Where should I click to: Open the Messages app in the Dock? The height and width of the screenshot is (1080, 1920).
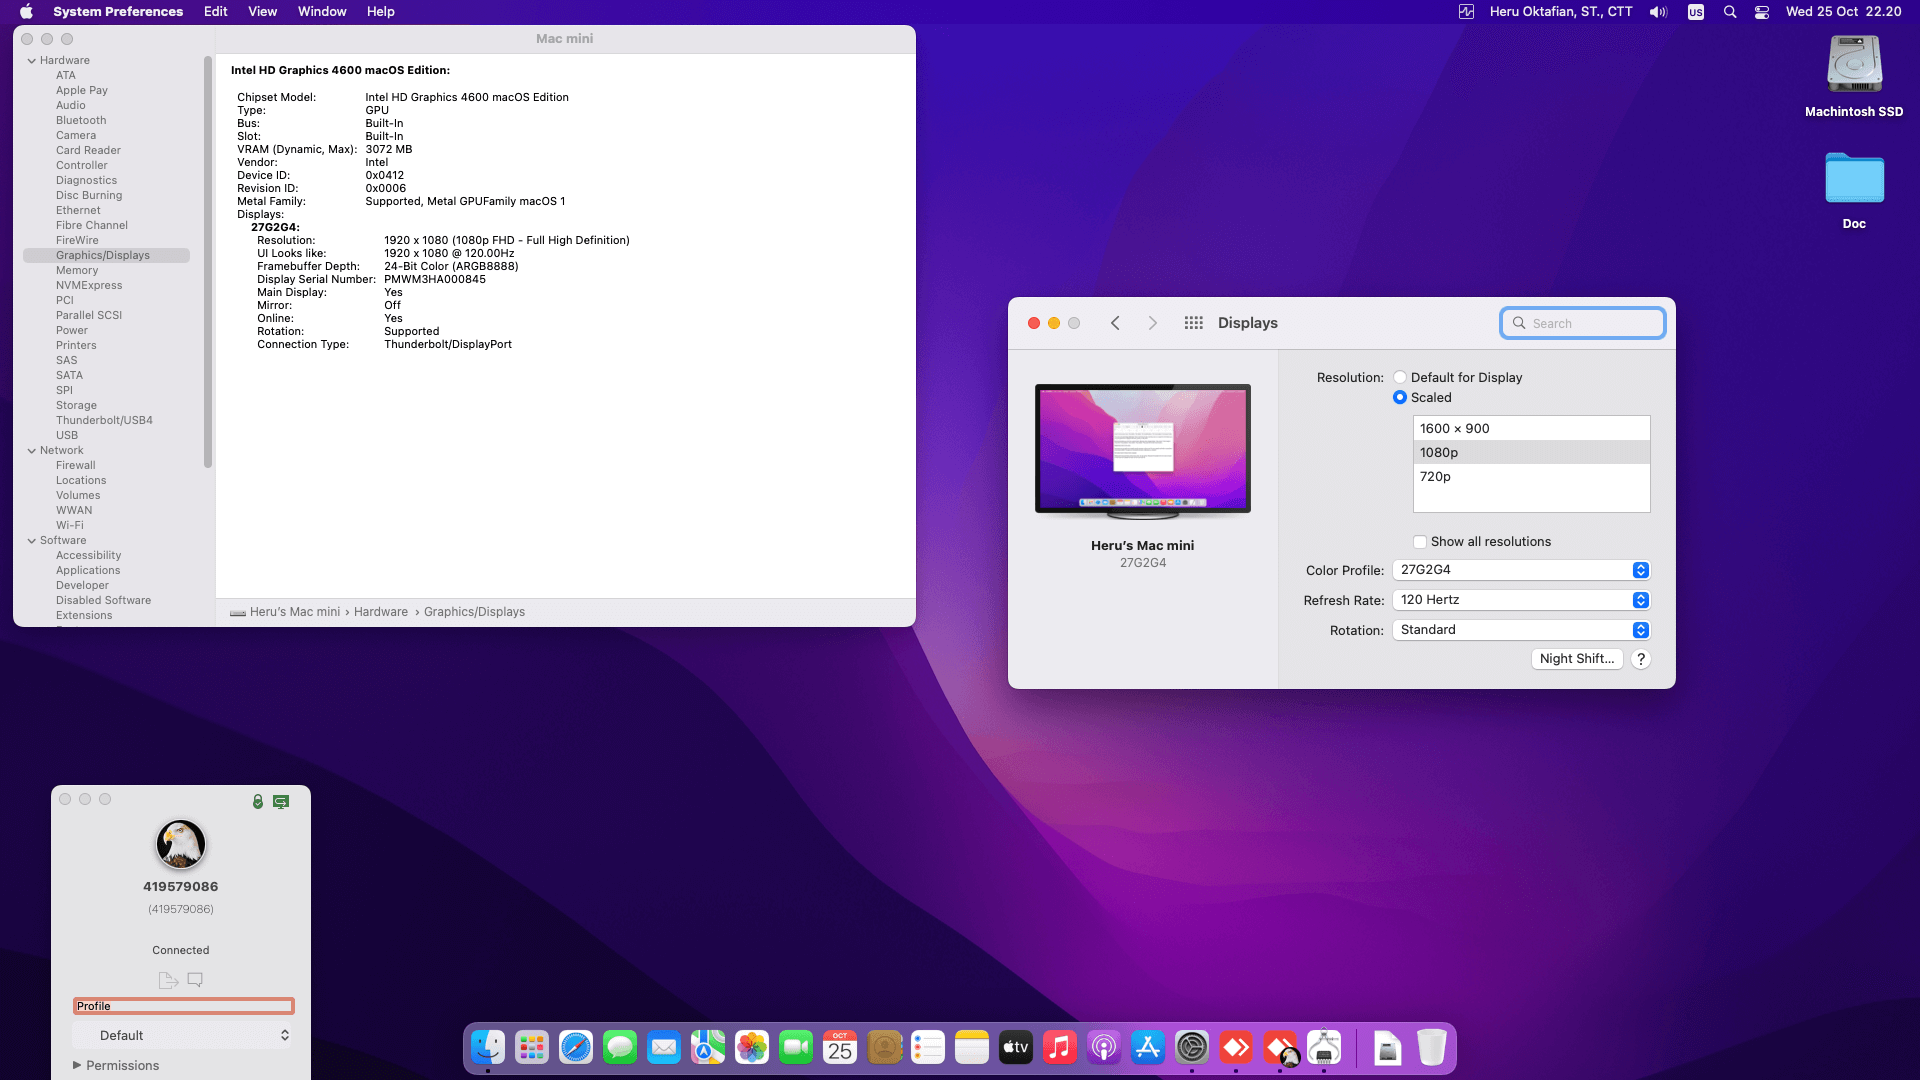pos(620,1047)
